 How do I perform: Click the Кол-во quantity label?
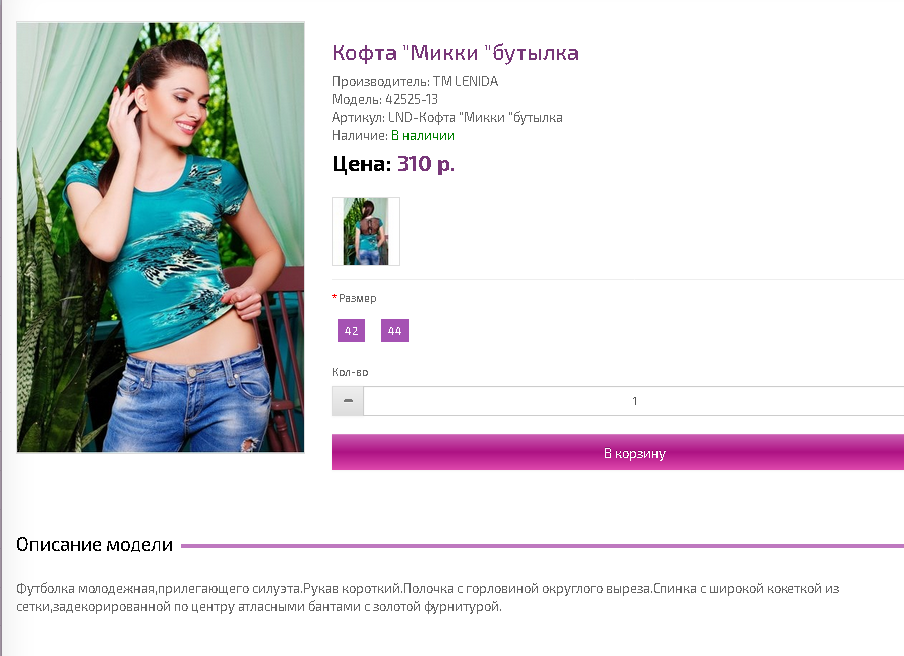350,372
